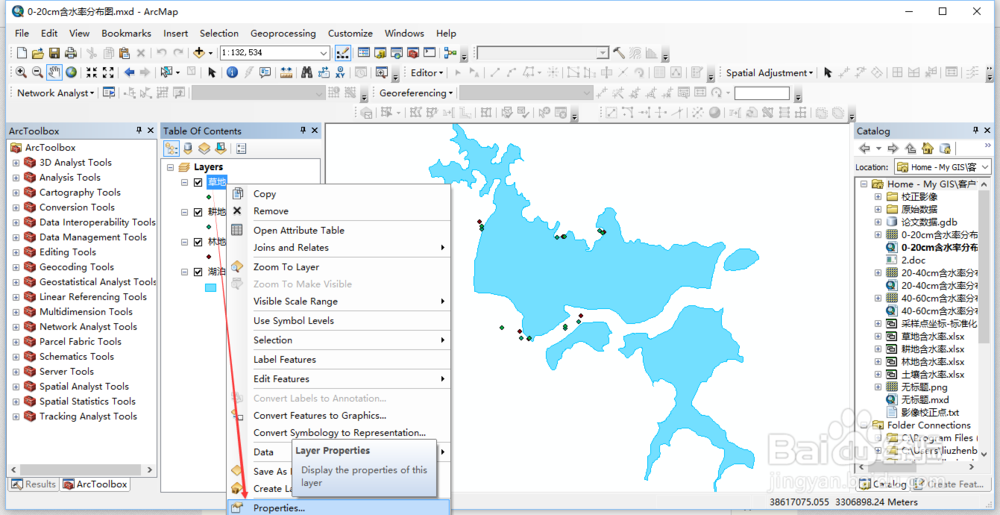1000x515 pixels.
Task: Toggle visibility of 湖泊 layer checkbox
Action: click(x=198, y=272)
